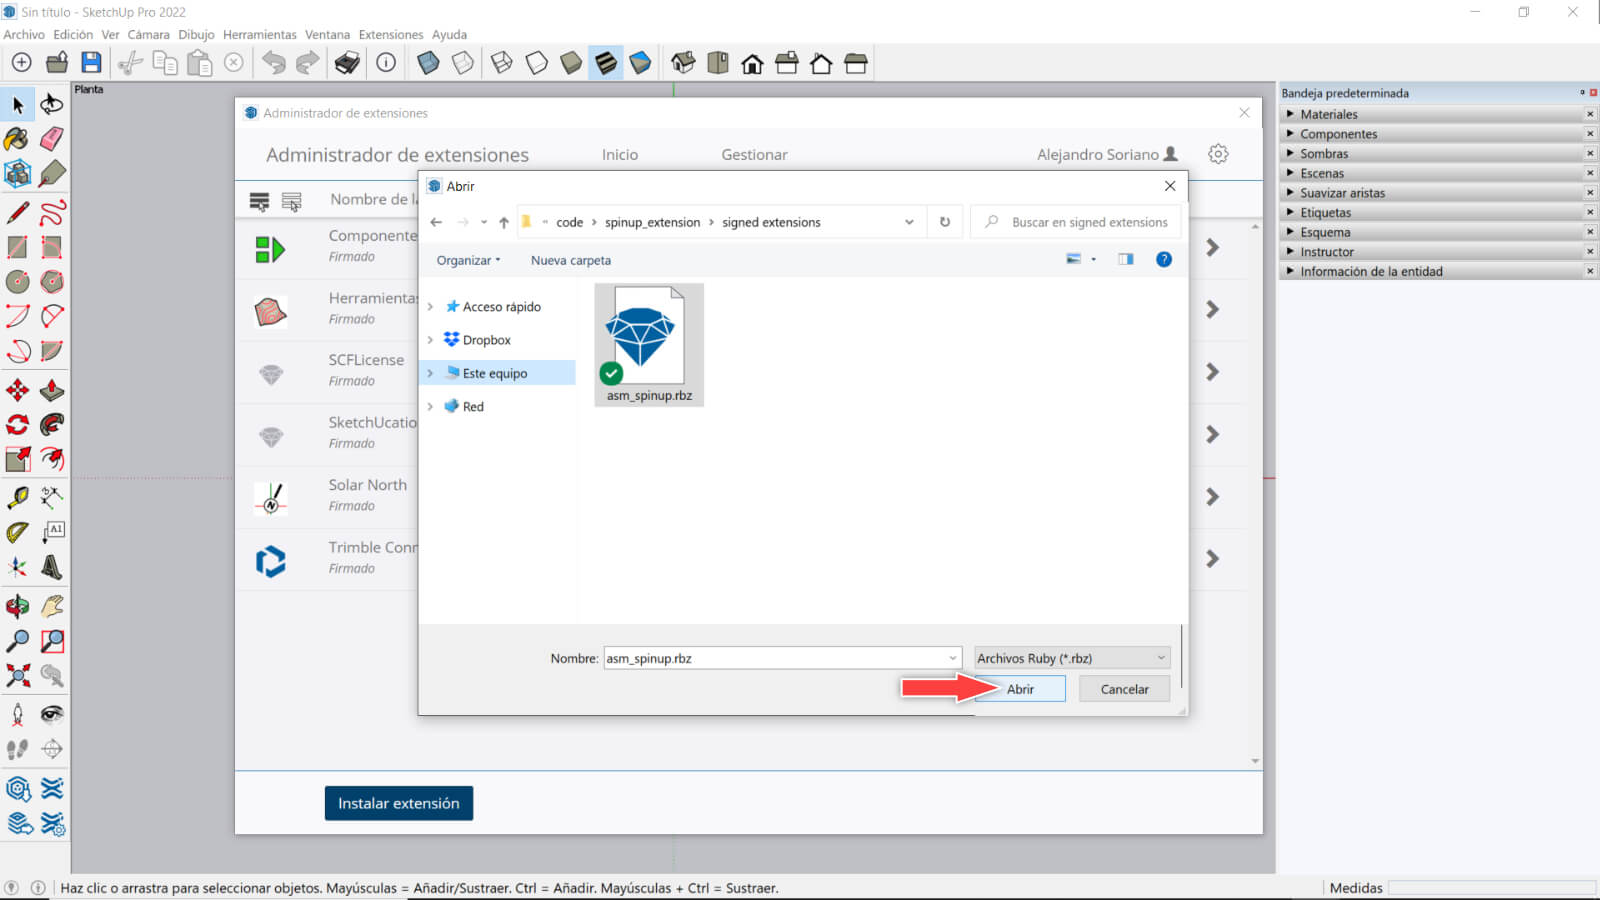Viewport: 1600px width, 900px height.
Task: Click the Zoom Extents tool
Action: [18, 675]
